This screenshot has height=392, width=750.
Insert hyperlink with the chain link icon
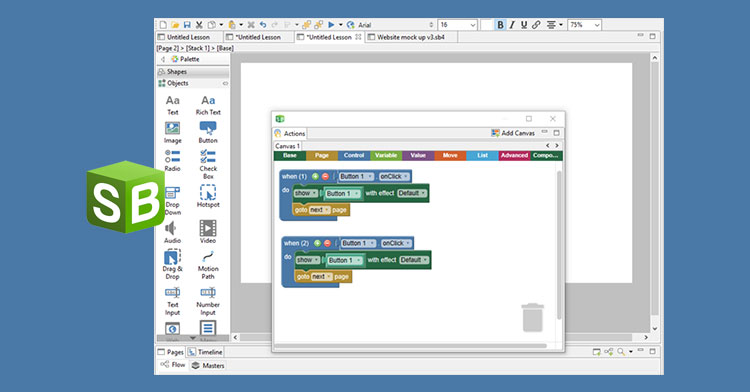click(x=536, y=25)
